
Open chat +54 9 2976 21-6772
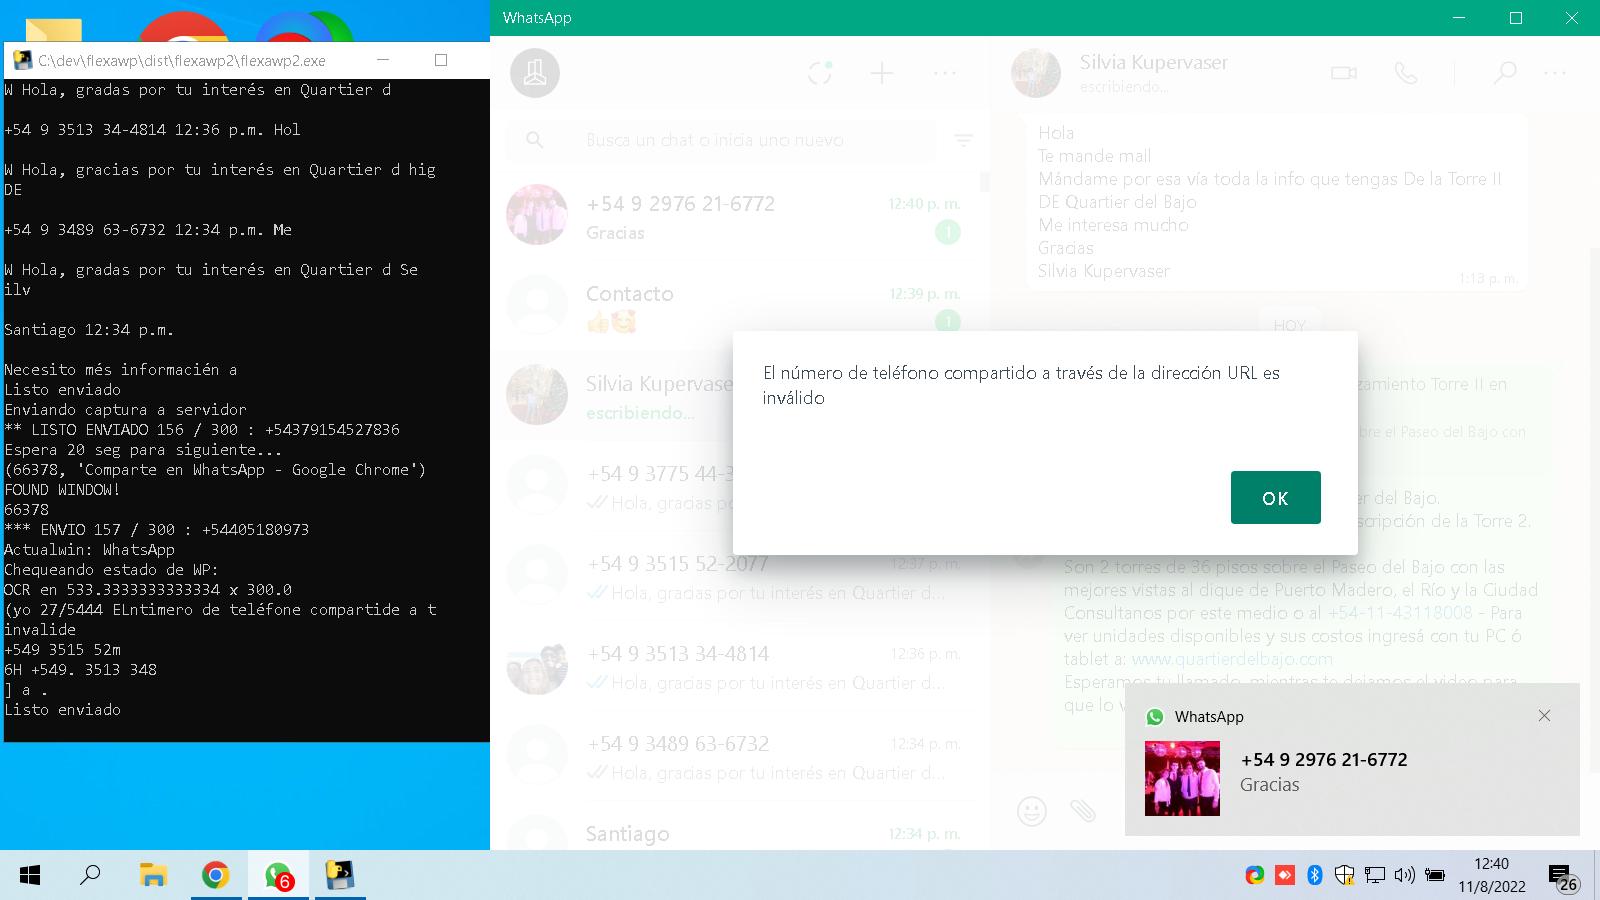[x=735, y=215]
